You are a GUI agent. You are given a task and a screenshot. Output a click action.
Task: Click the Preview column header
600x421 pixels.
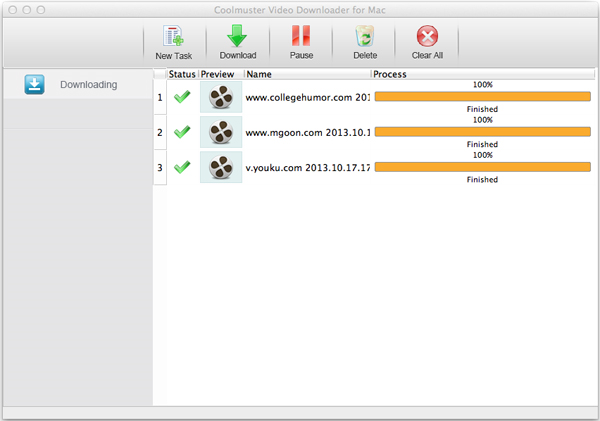[x=220, y=74]
